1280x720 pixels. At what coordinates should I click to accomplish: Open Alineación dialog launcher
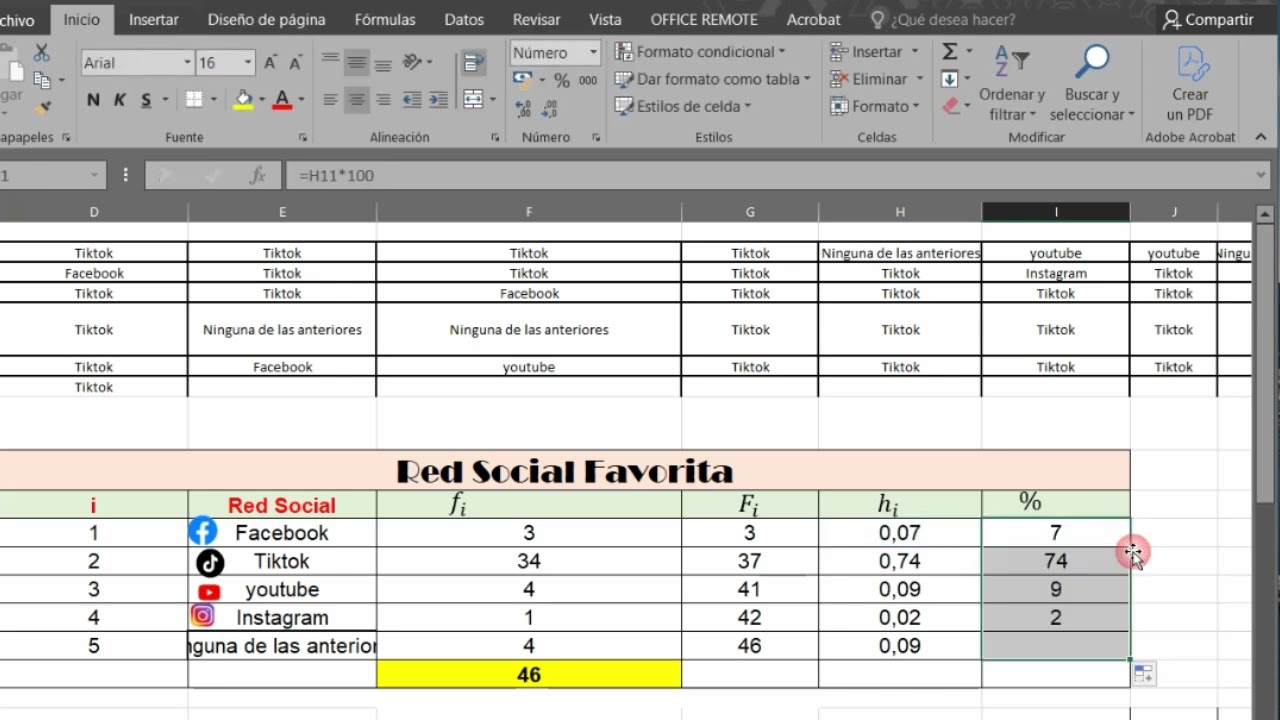pyautogui.click(x=494, y=137)
